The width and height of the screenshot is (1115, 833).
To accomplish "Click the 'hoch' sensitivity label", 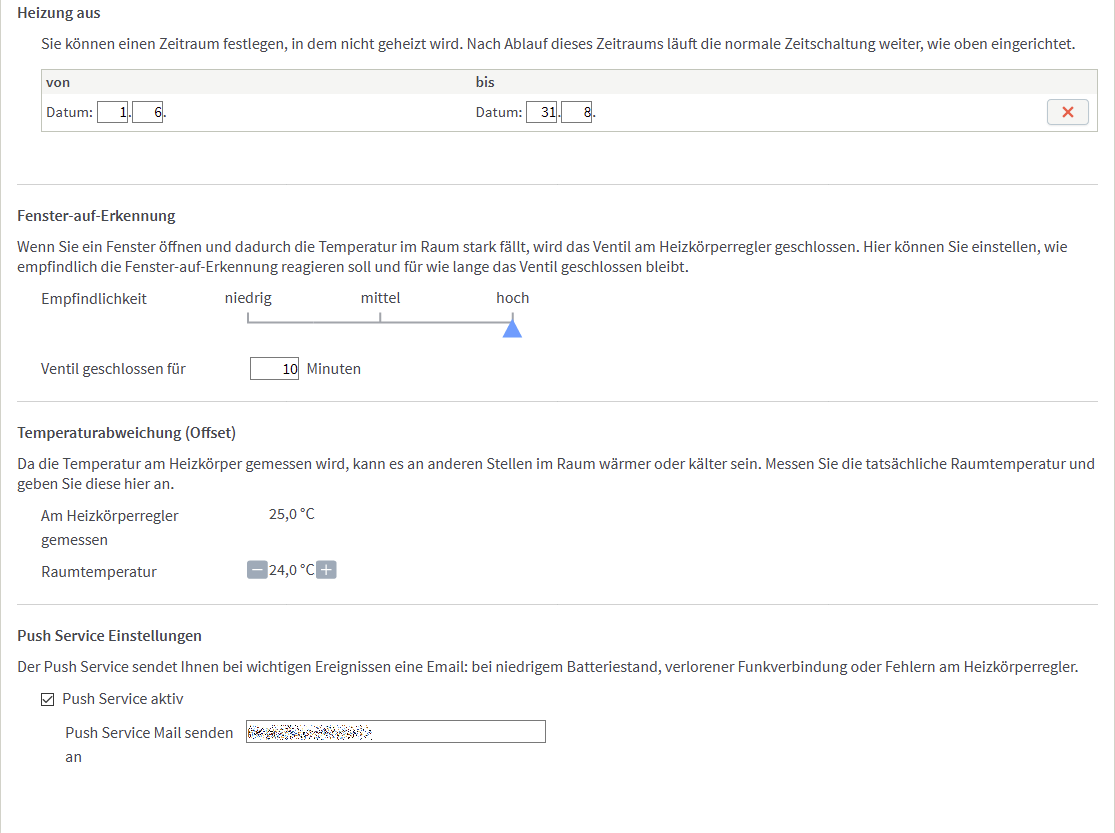I will click(512, 298).
